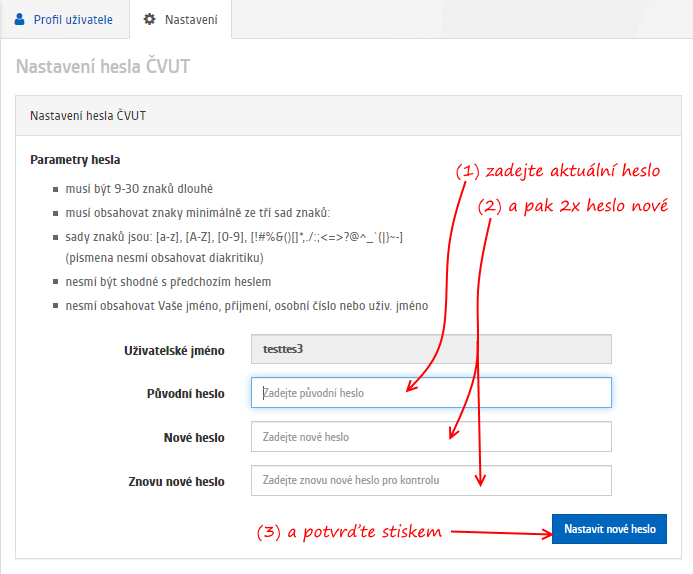This screenshot has height=574, width=693.
Task: Click the disabled Uživatelské jméno field testtes3
Action: tap(431, 349)
